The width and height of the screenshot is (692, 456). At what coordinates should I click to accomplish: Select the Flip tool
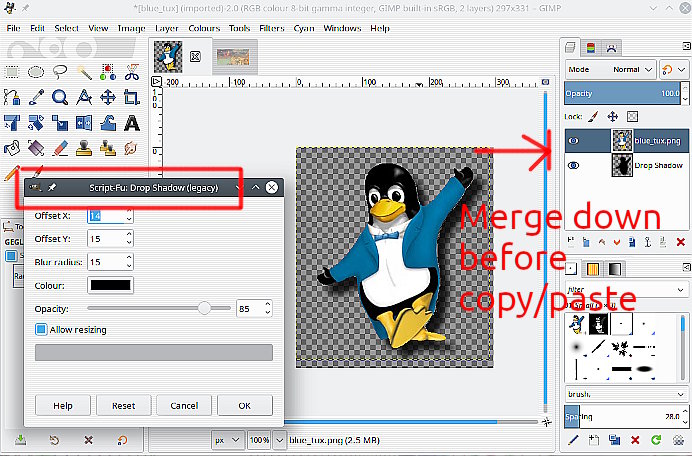point(84,123)
